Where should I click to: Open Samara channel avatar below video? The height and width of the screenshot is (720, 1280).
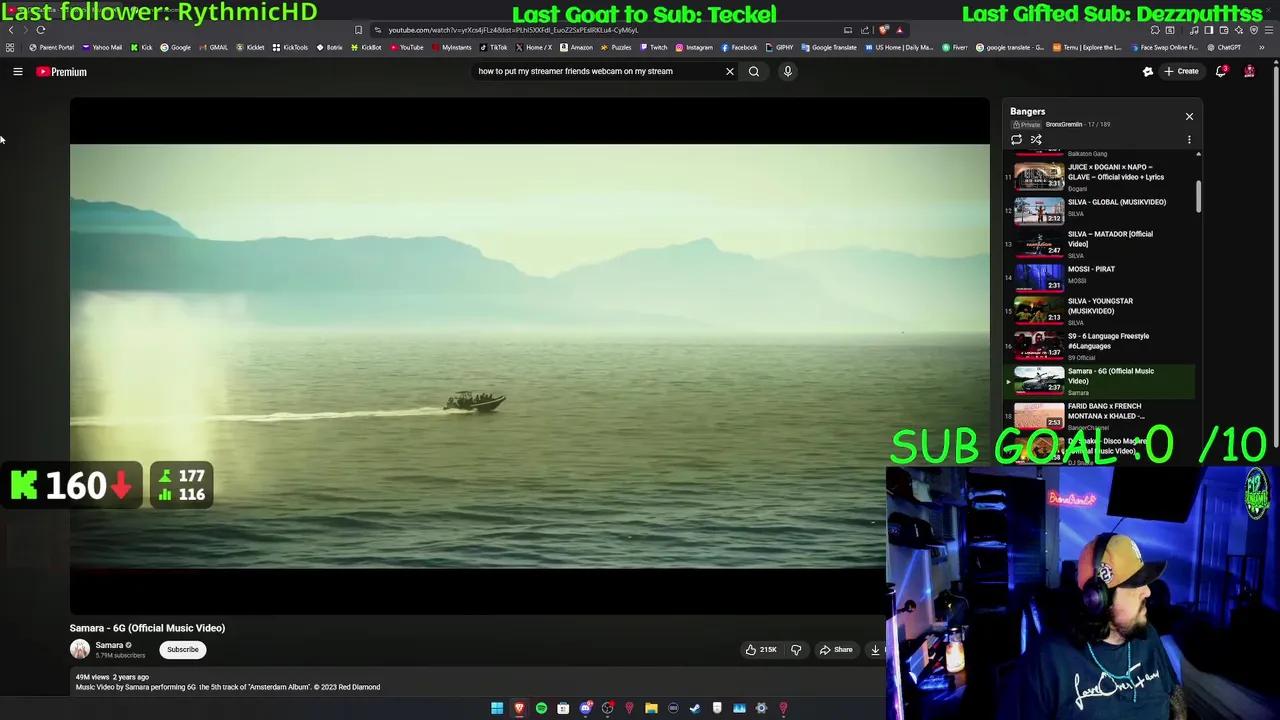pos(79,649)
